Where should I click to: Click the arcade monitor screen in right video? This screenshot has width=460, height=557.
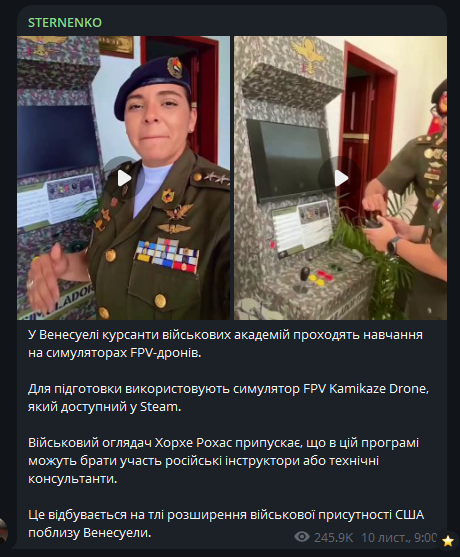(x=289, y=160)
